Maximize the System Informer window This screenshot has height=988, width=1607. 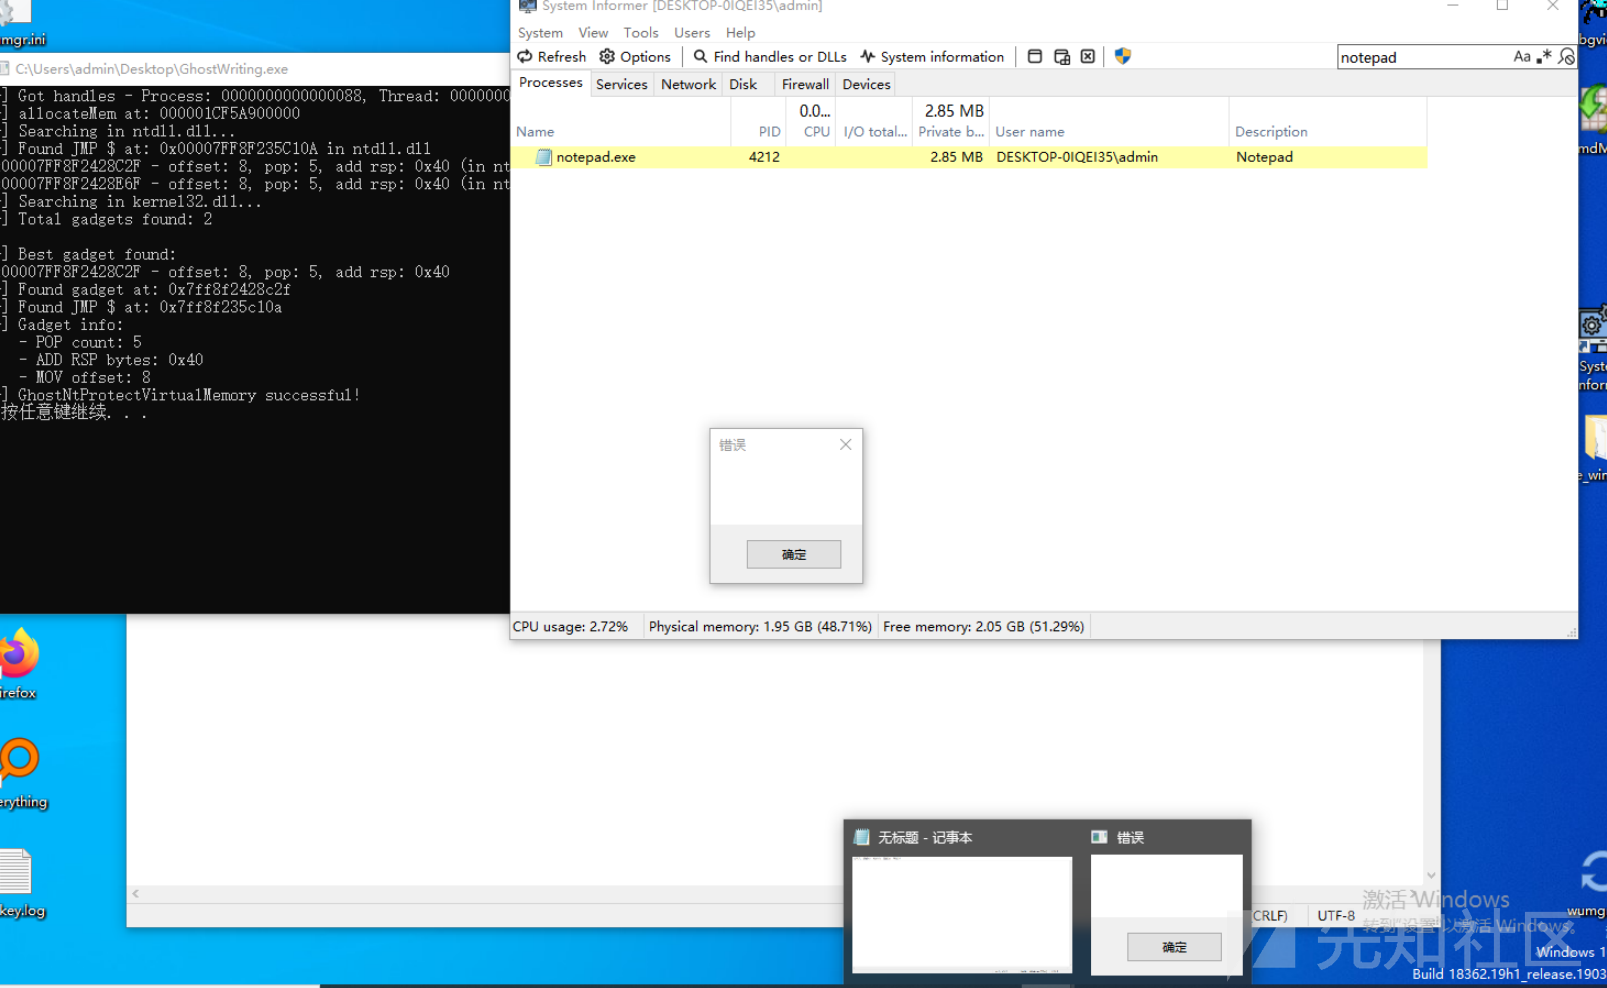point(1502,6)
